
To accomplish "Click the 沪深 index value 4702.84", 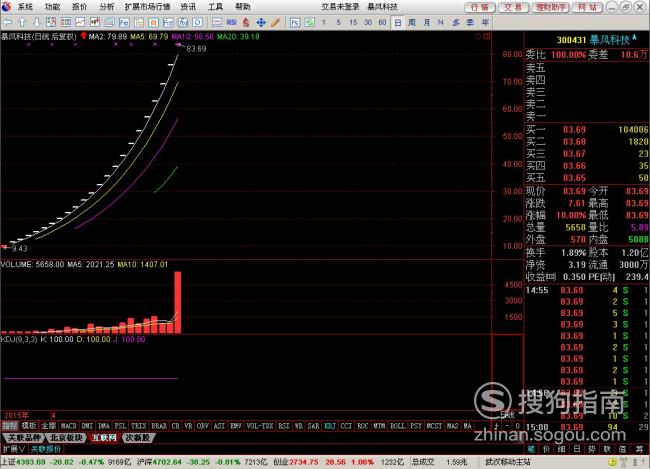I will 167,462.
